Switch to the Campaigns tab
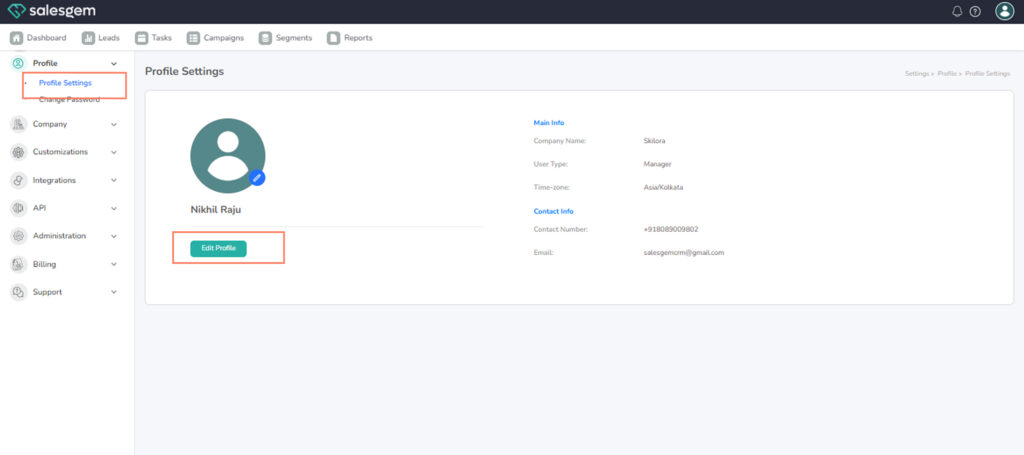The width and height of the screenshot is (1024, 455). click(x=215, y=38)
